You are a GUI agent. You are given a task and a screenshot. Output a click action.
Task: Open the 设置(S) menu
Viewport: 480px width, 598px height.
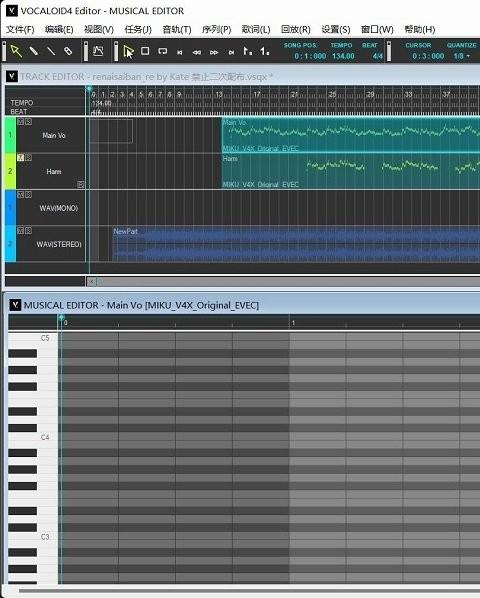tap(336, 29)
